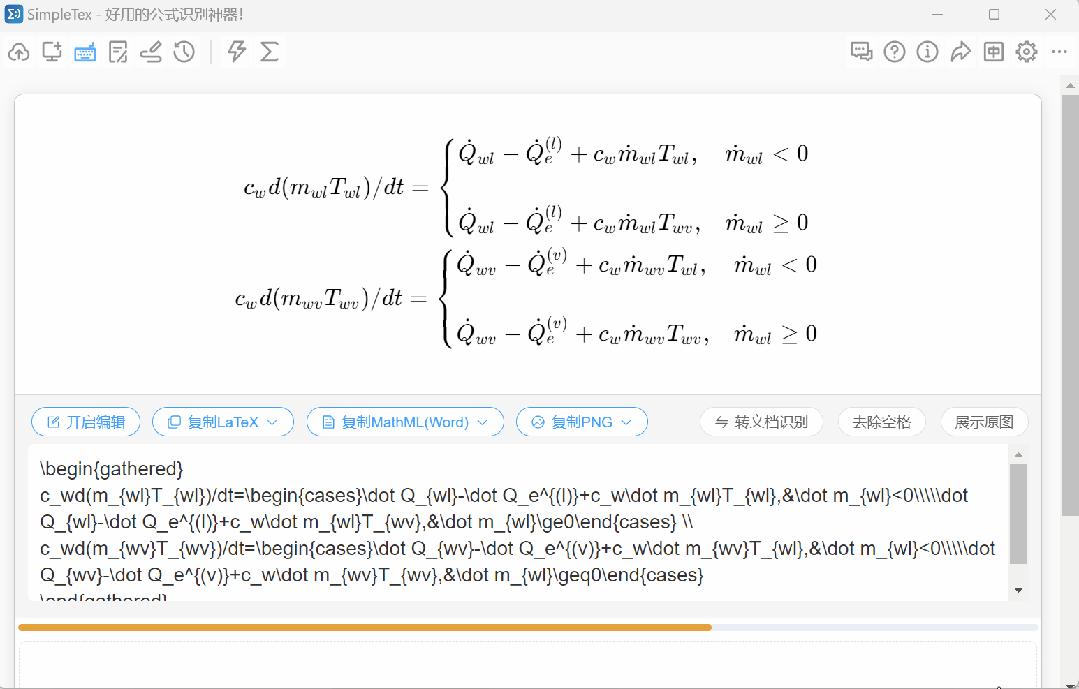Maximize the SimpleTex window
The height and width of the screenshot is (689, 1079).
click(x=994, y=14)
